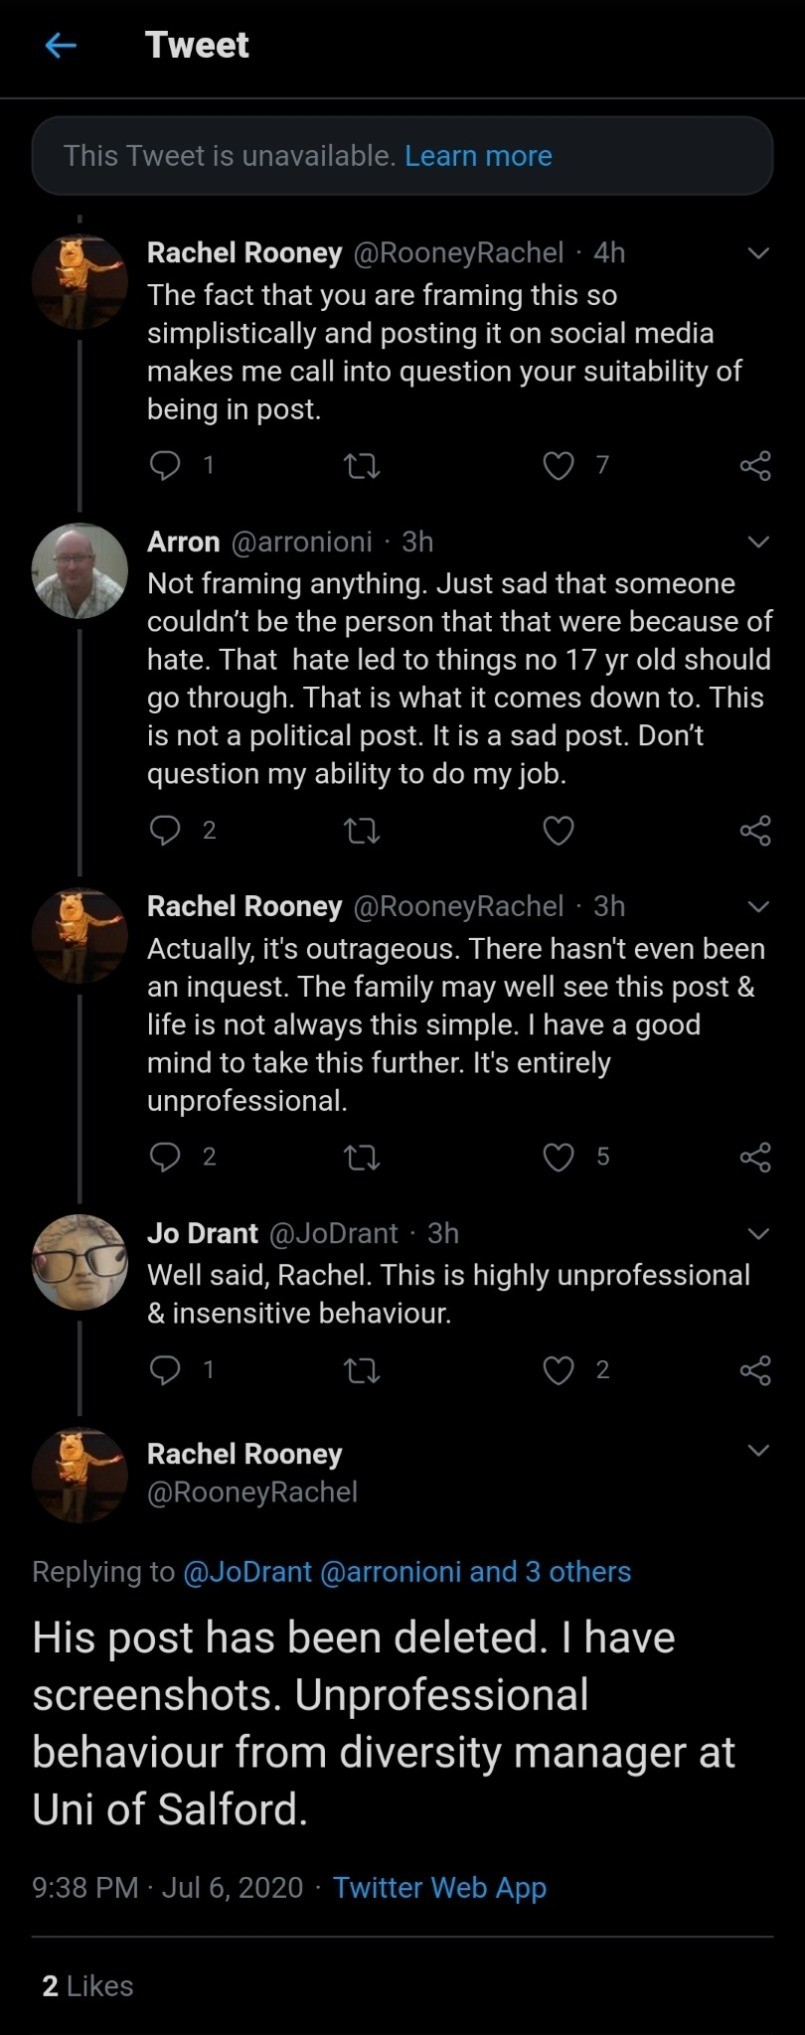Open chevron menu on main Rachel Rooney tweet
805x2035 pixels.
coord(759,1450)
